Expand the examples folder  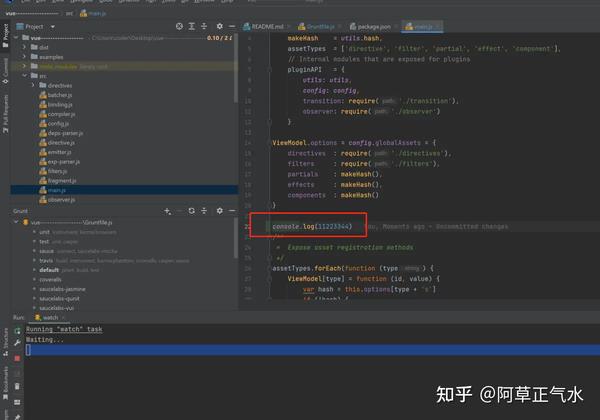pyautogui.click(x=24, y=57)
